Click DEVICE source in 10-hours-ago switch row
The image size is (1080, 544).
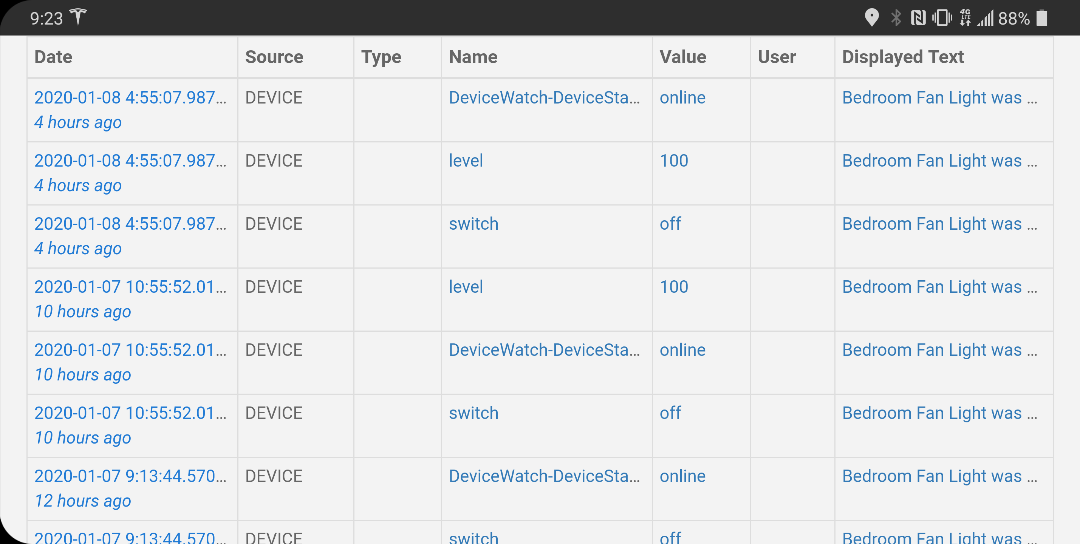click(x=274, y=413)
